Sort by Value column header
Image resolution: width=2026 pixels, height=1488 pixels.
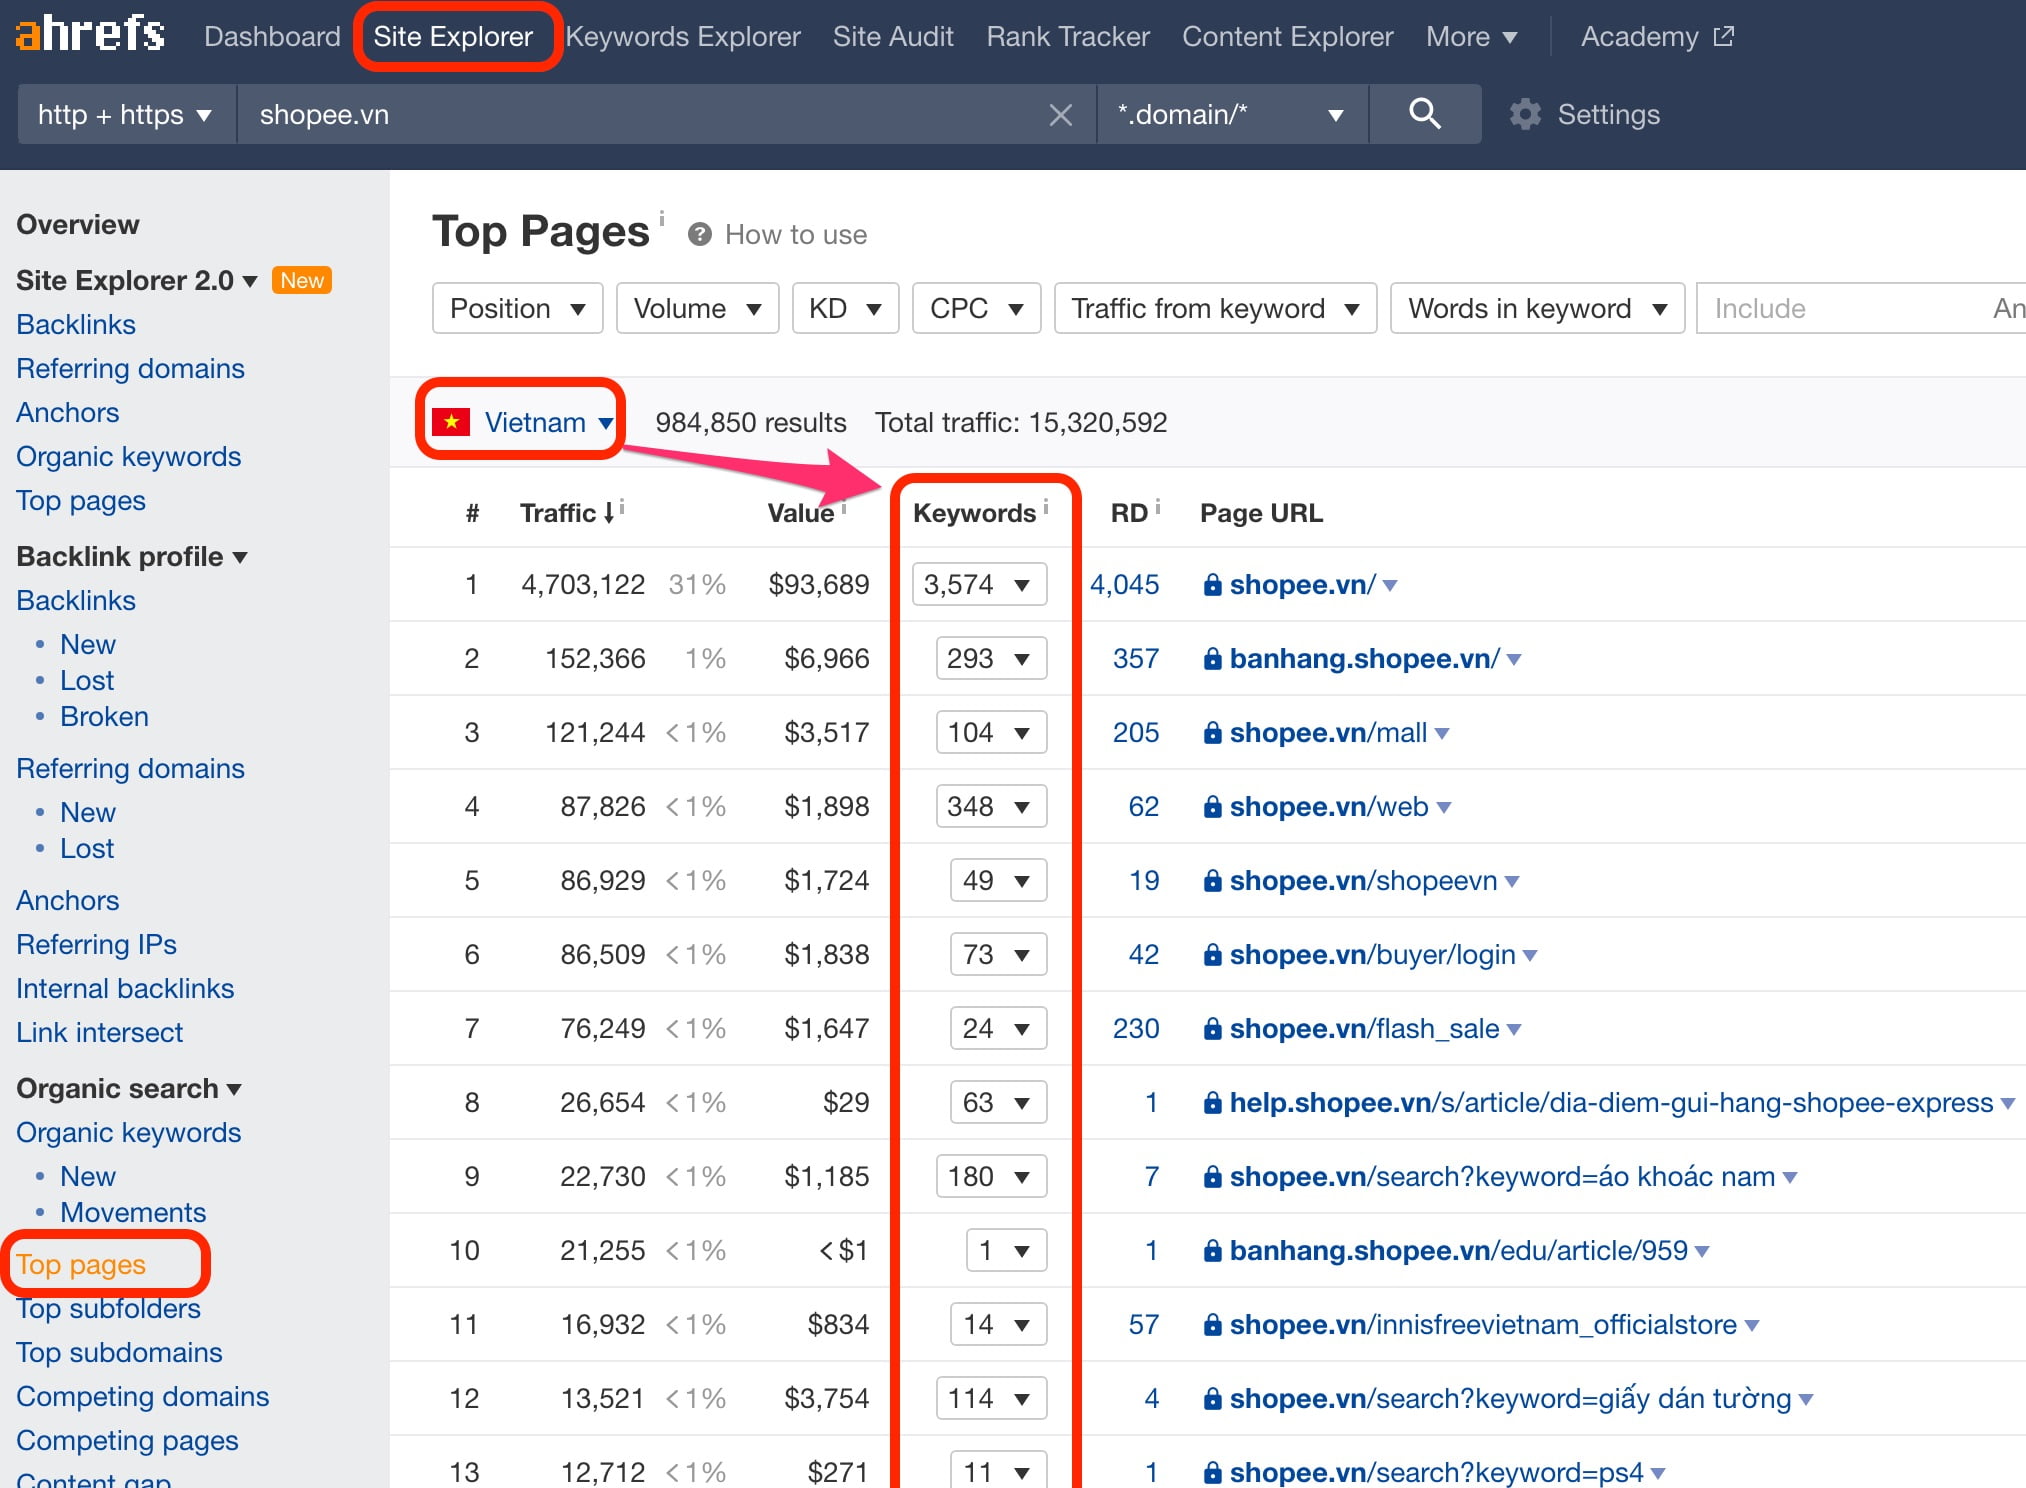point(800,513)
